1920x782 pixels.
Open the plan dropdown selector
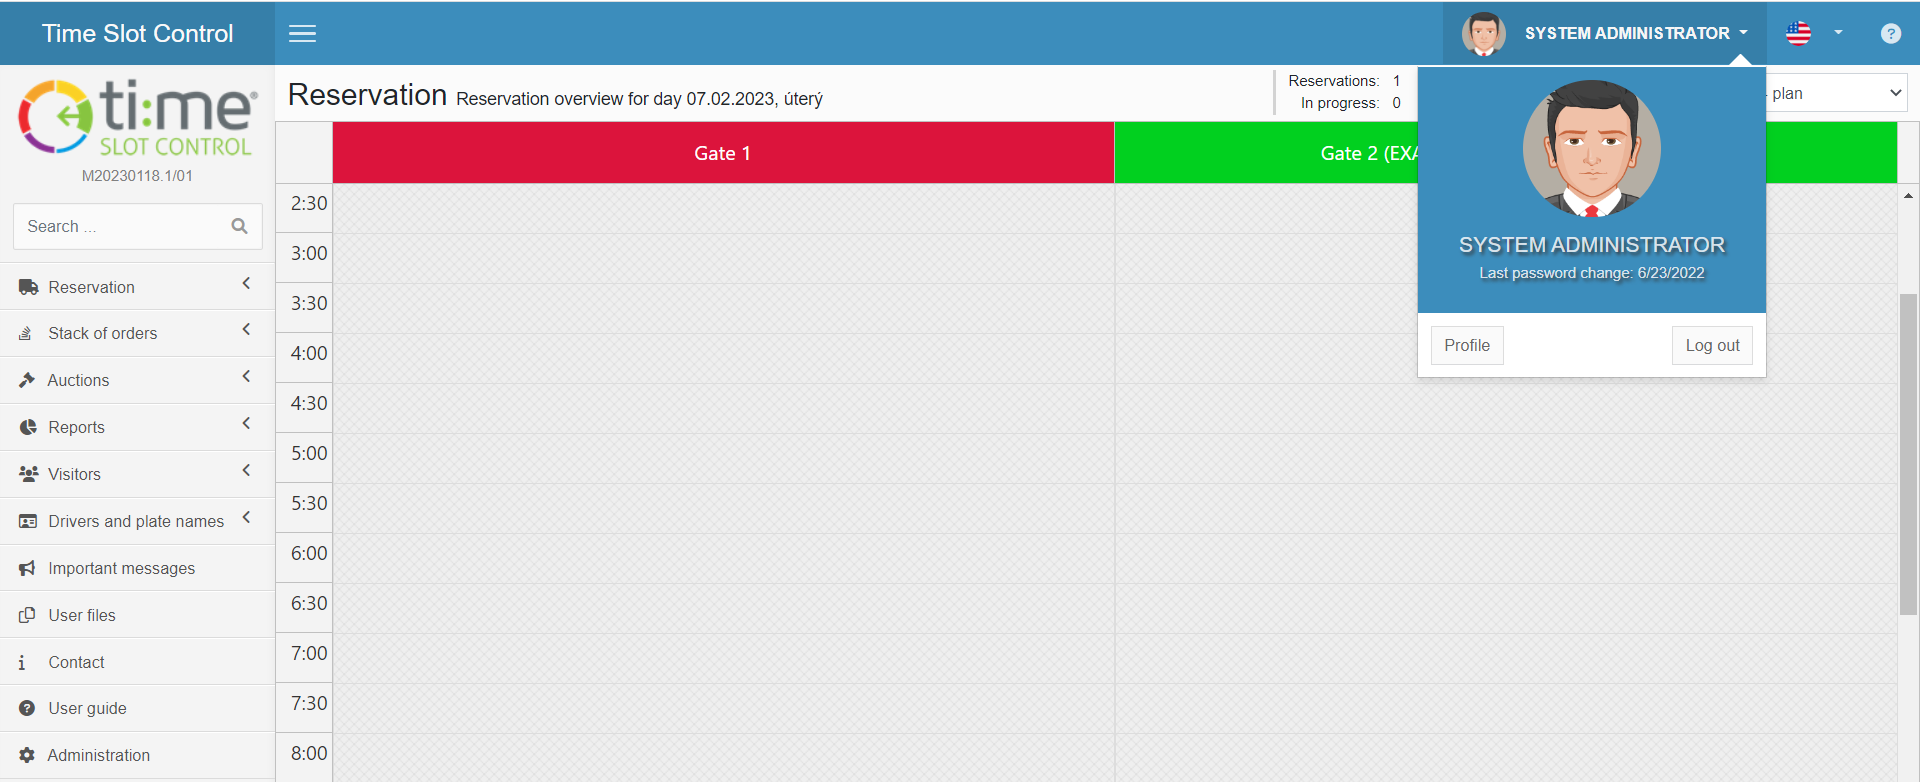pyautogui.click(x=1837, y=93)
